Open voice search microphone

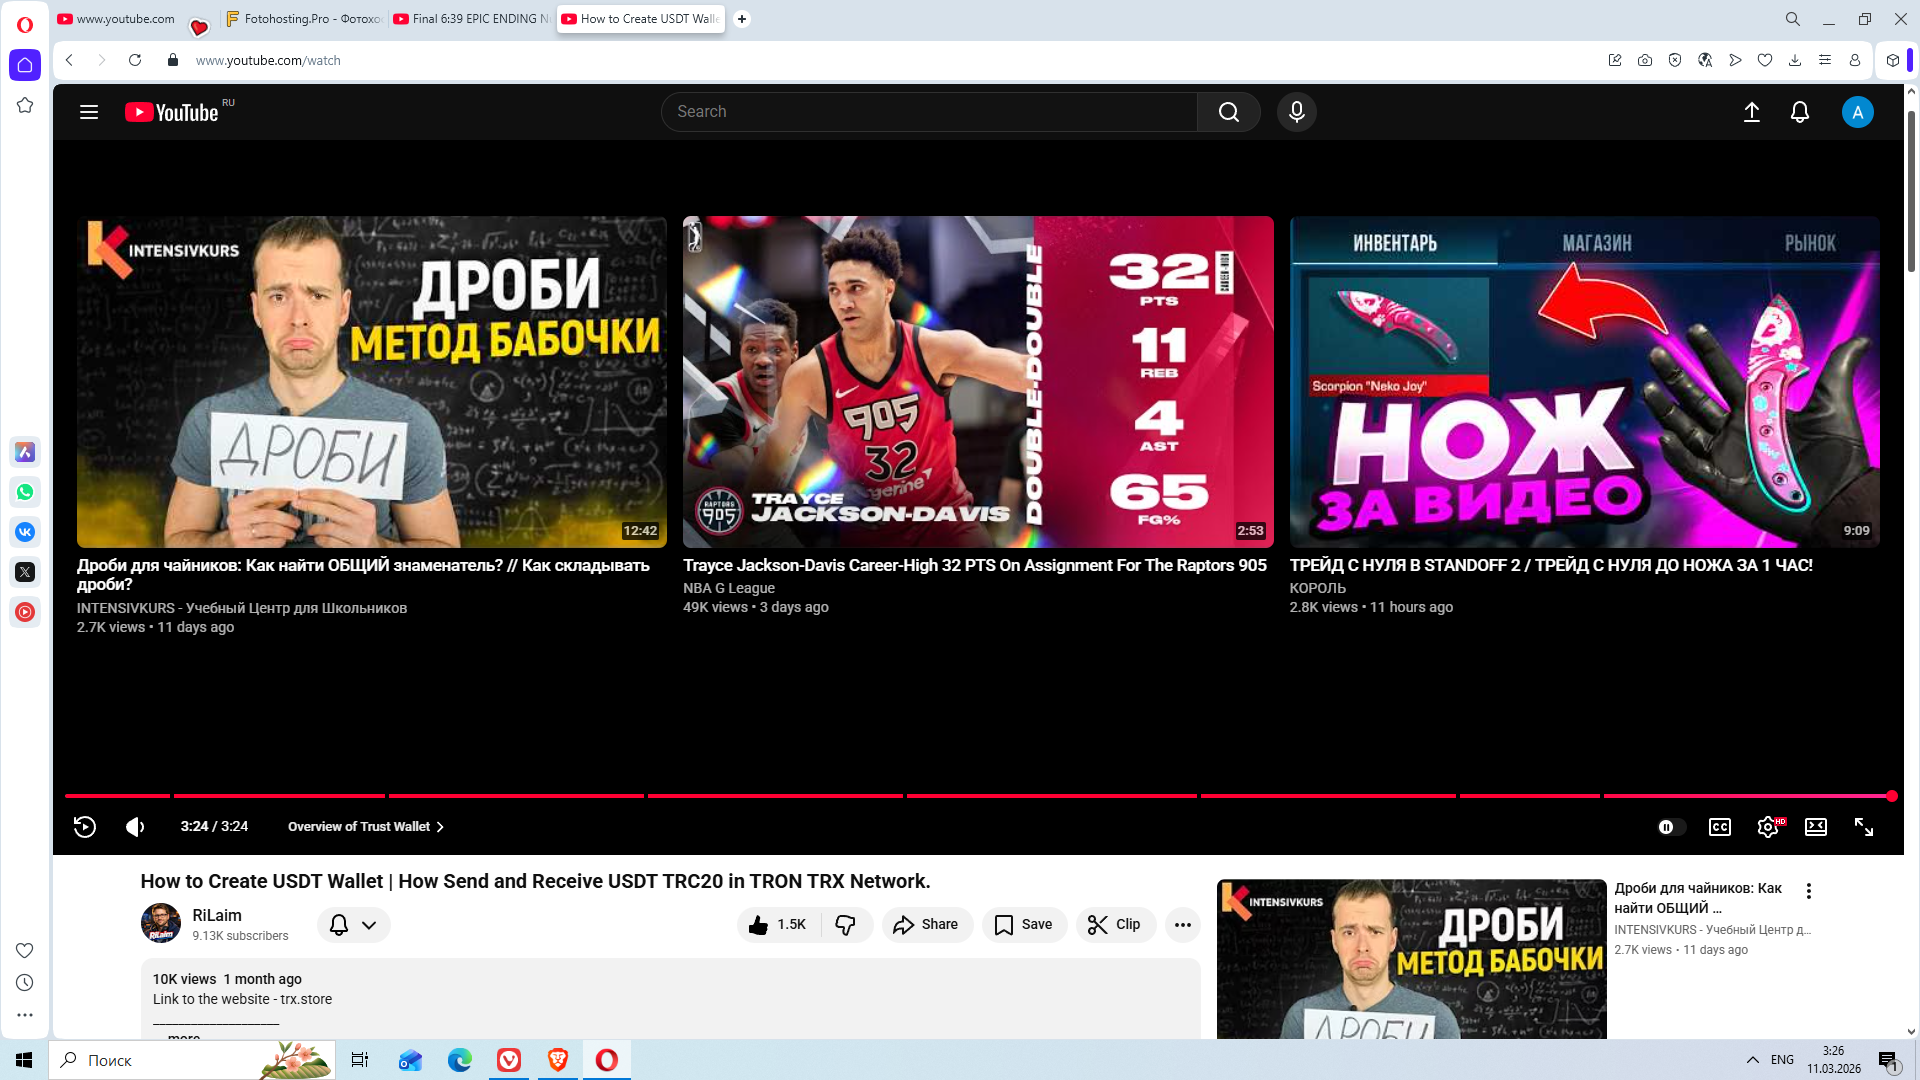(1296, 112)
